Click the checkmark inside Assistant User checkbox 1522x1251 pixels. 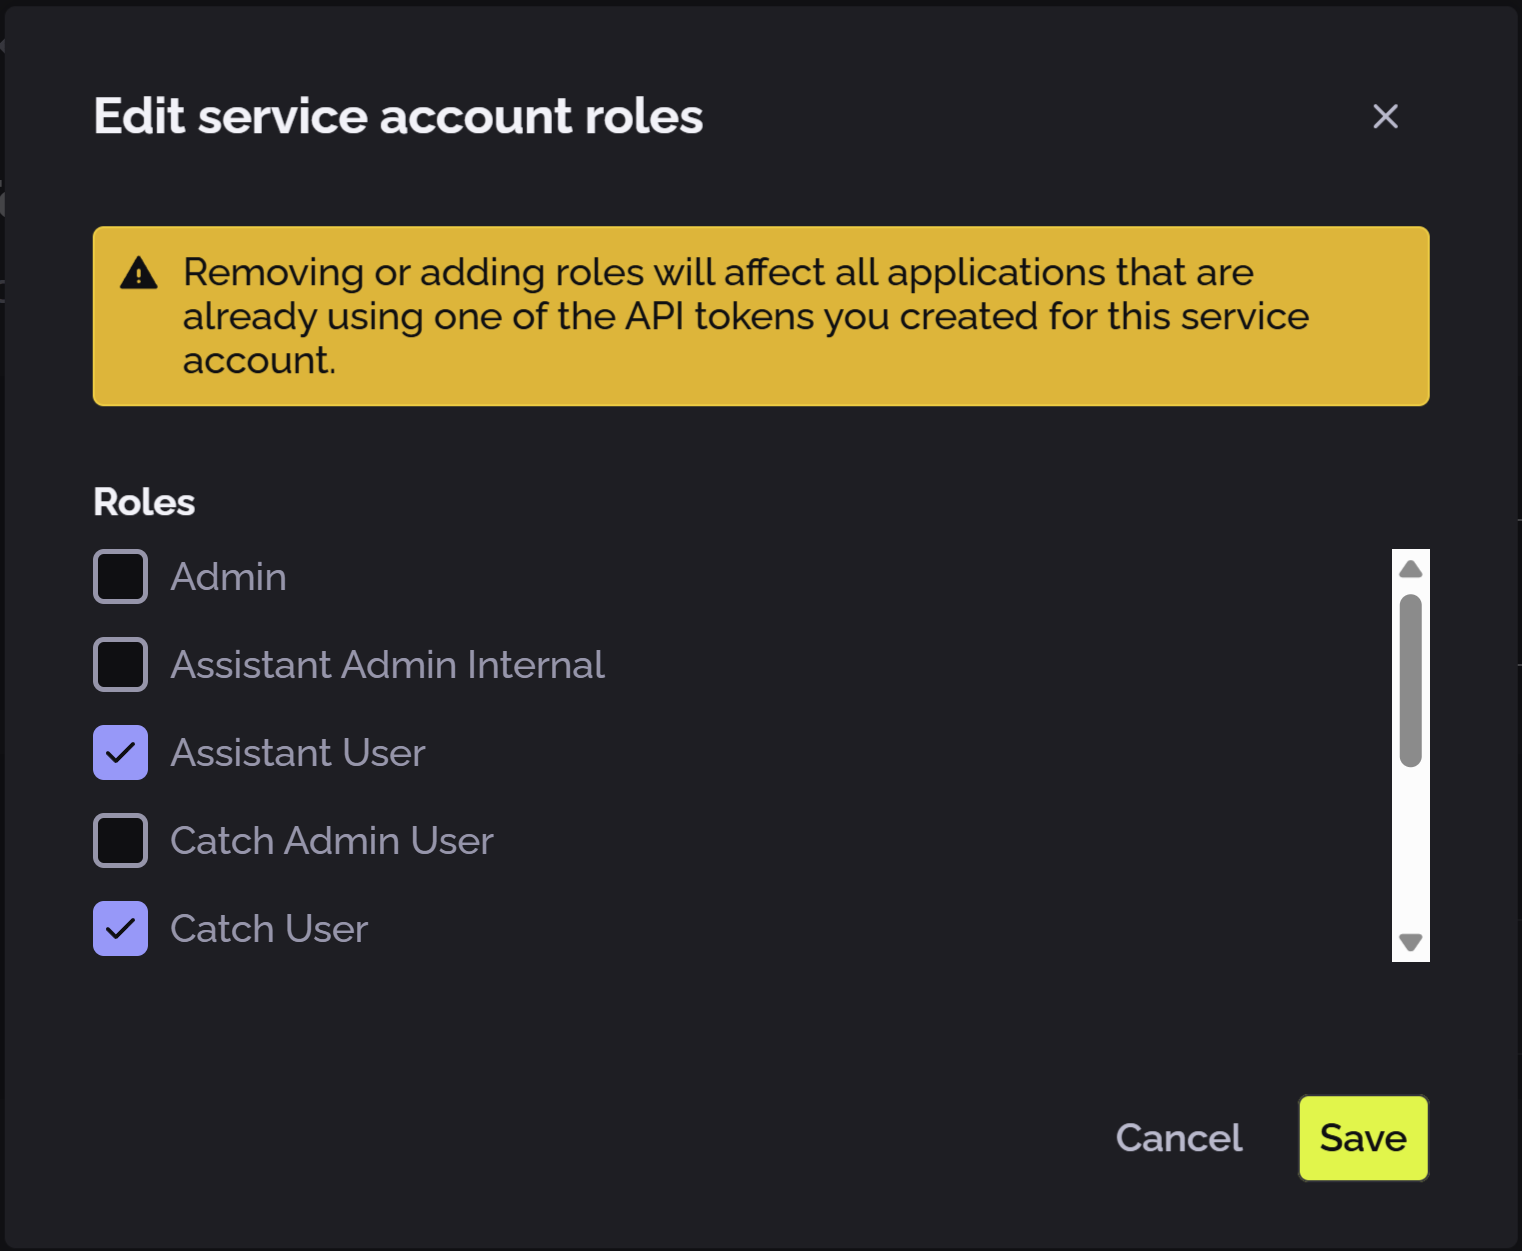click(120, 752)
